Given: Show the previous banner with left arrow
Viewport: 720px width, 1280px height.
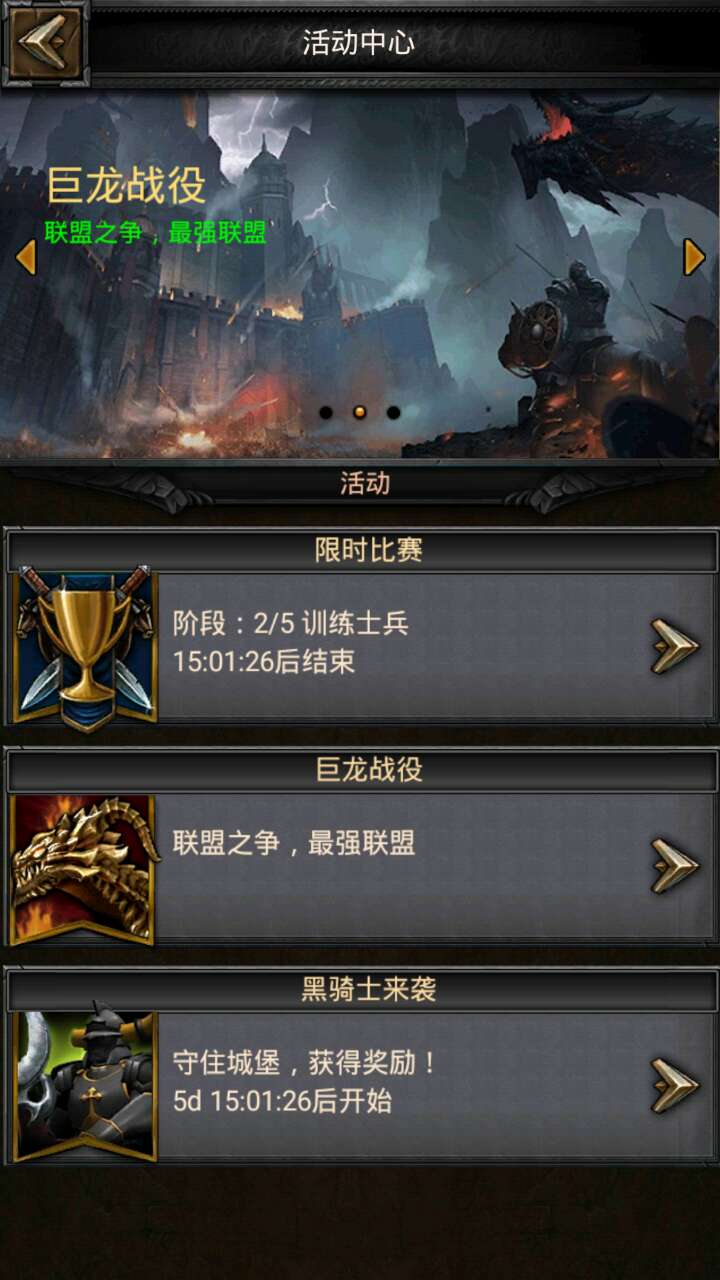Looking at the screenshot, I should tap(26, 257).
